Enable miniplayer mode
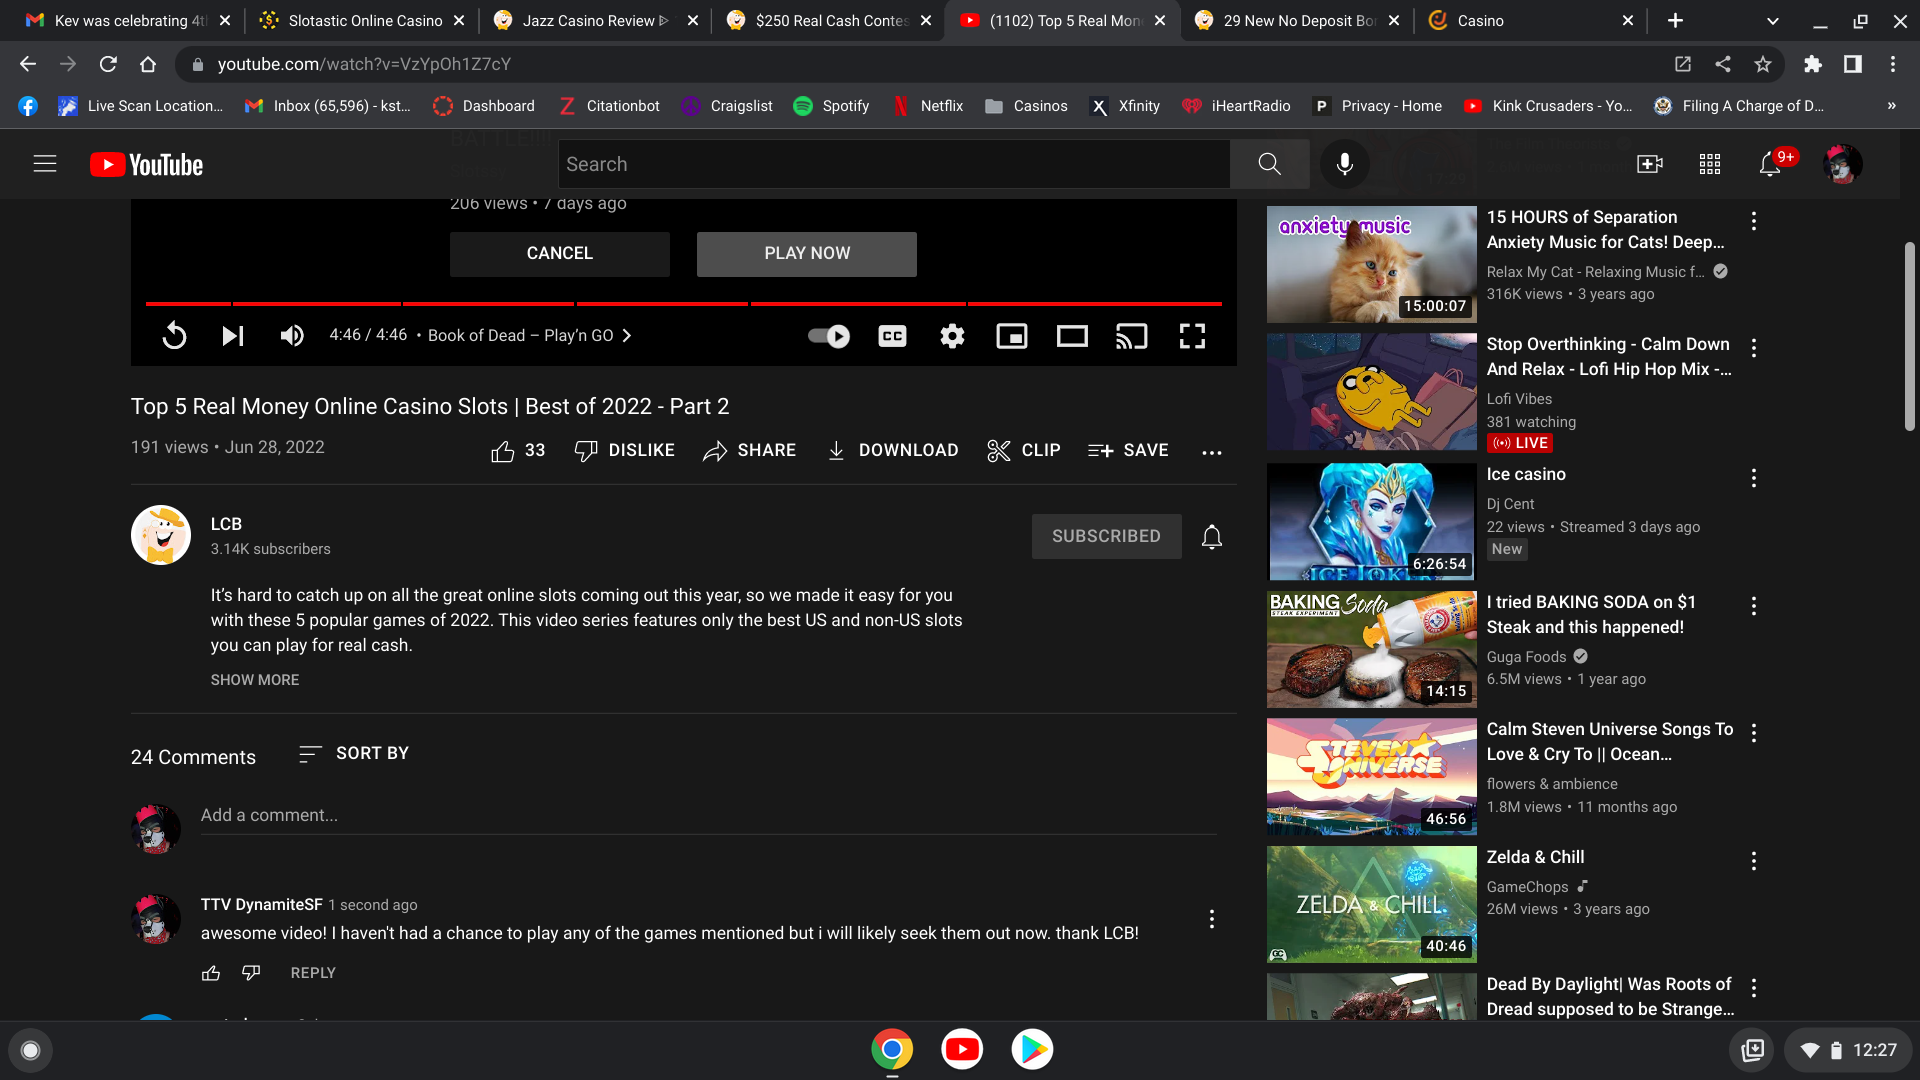Image resolution: width=1920 pixels, height=1080 pixels. click(x=1012, y=336)
